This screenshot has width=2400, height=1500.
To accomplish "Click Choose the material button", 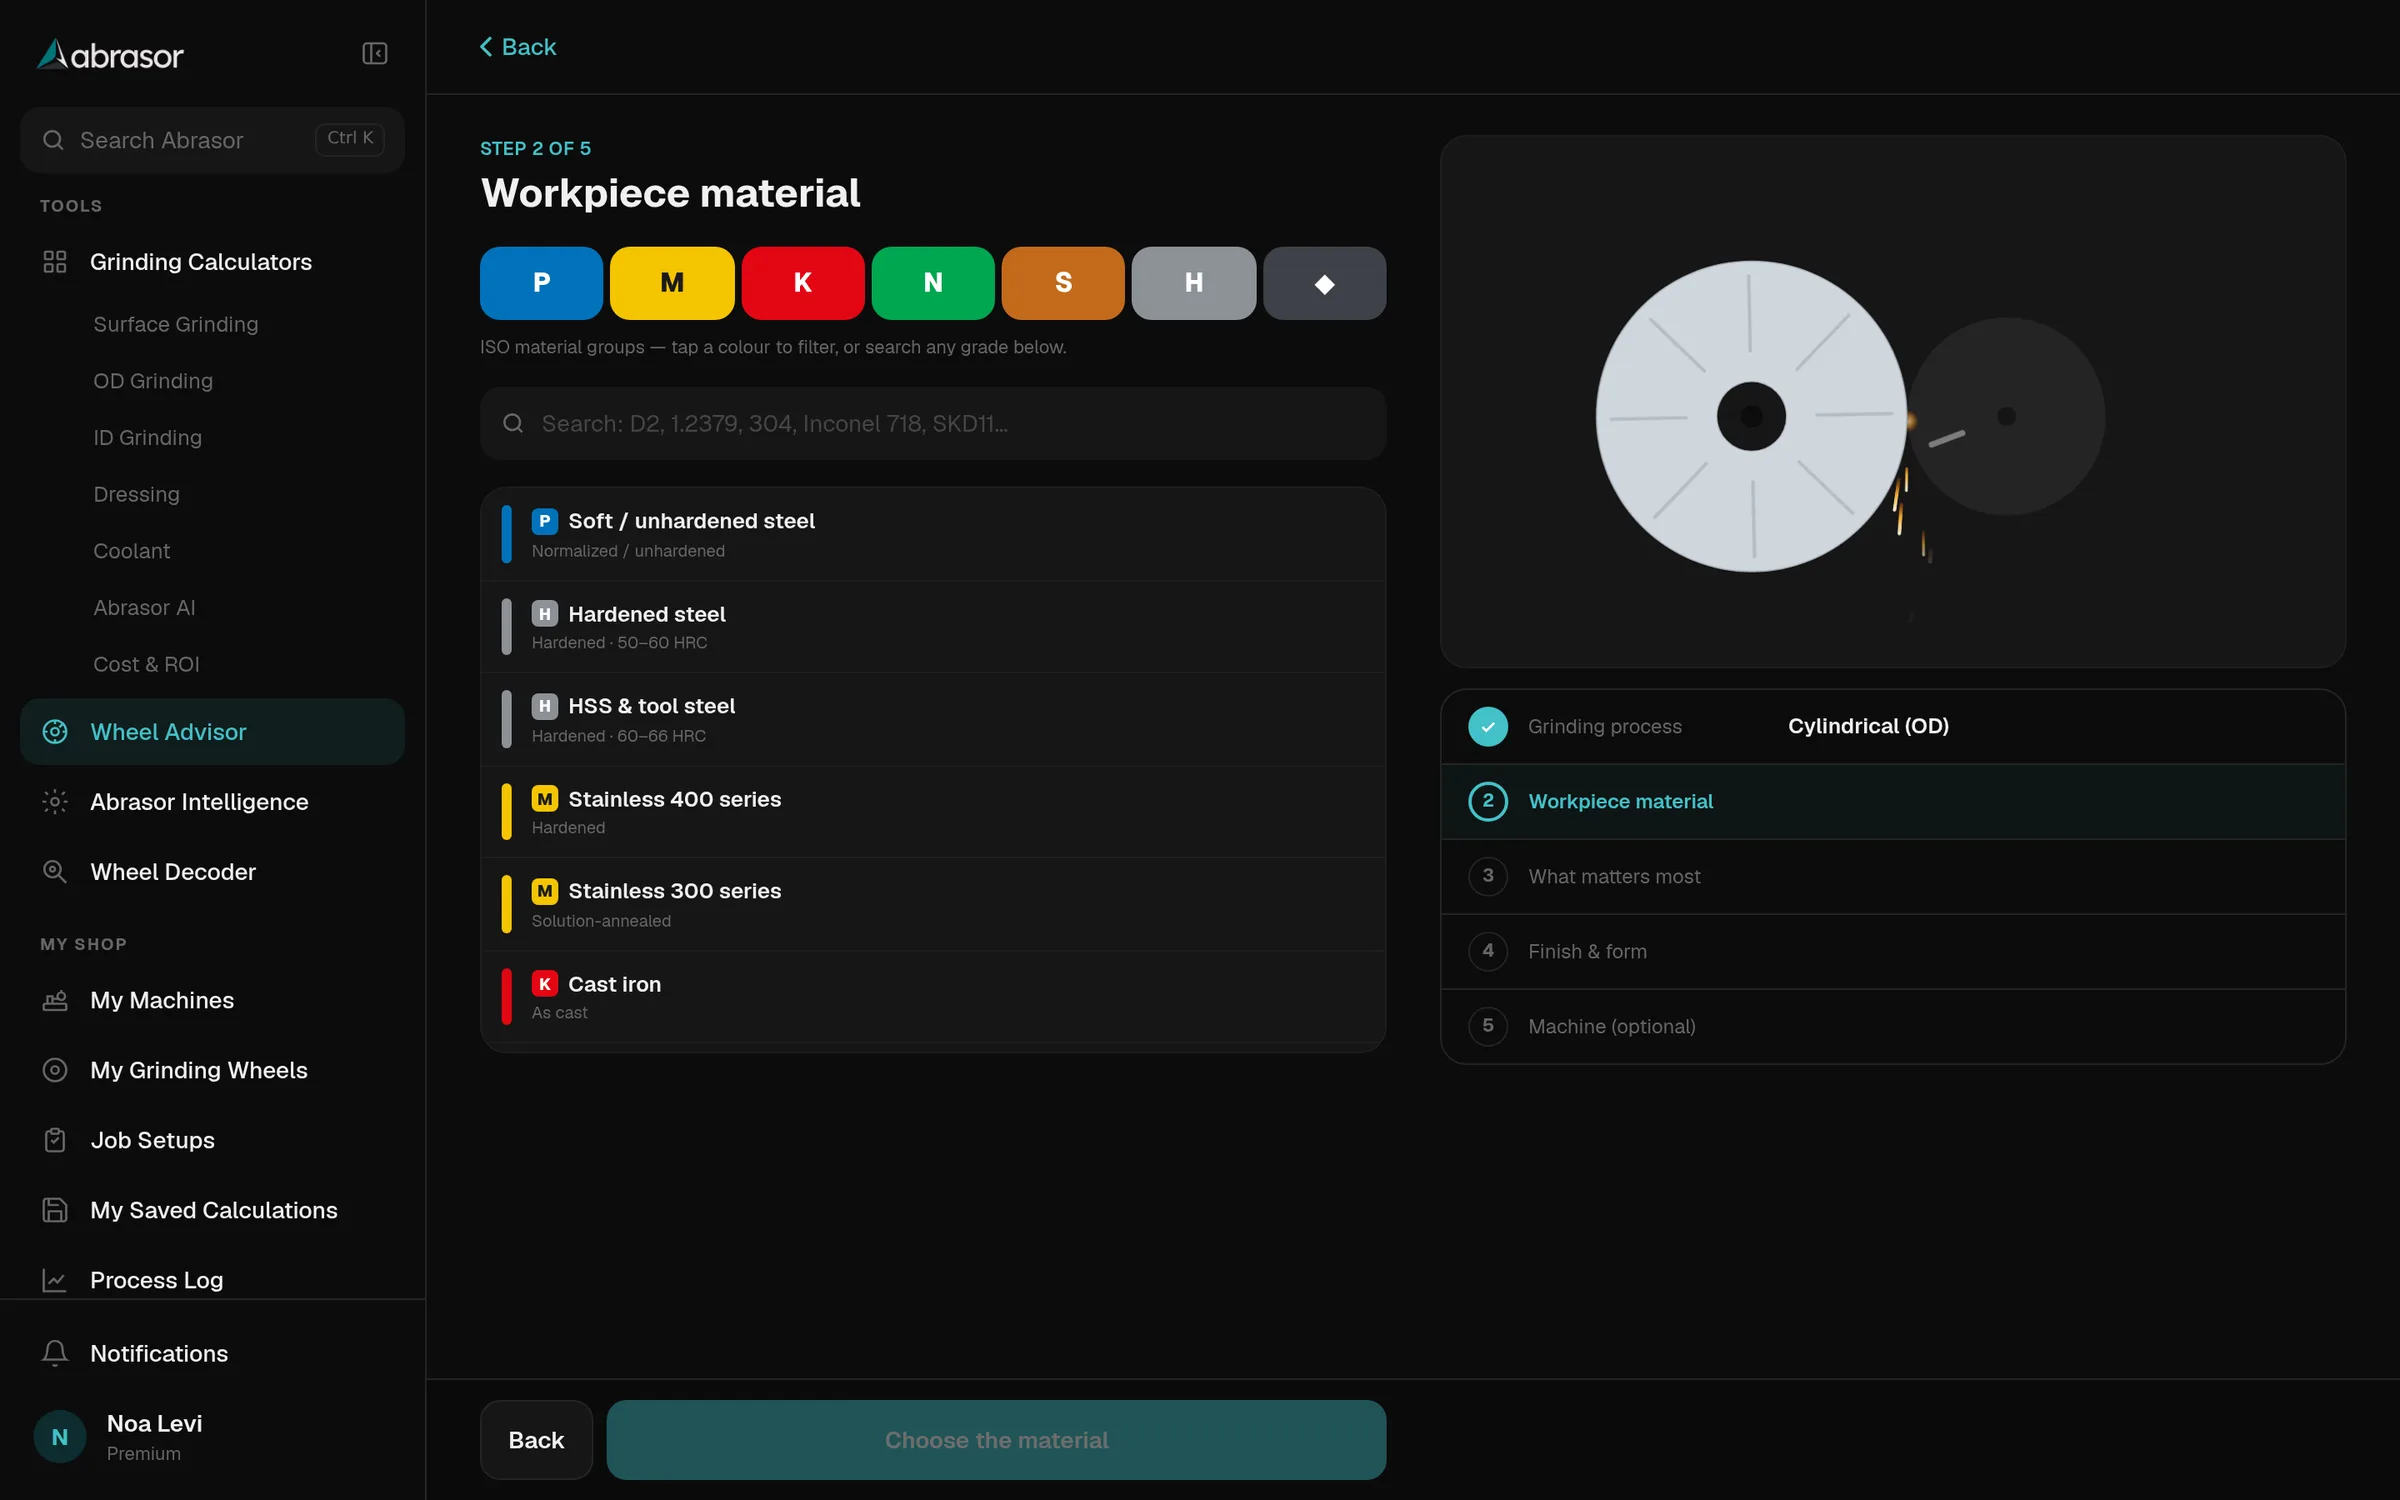I will pos(996,1440).
